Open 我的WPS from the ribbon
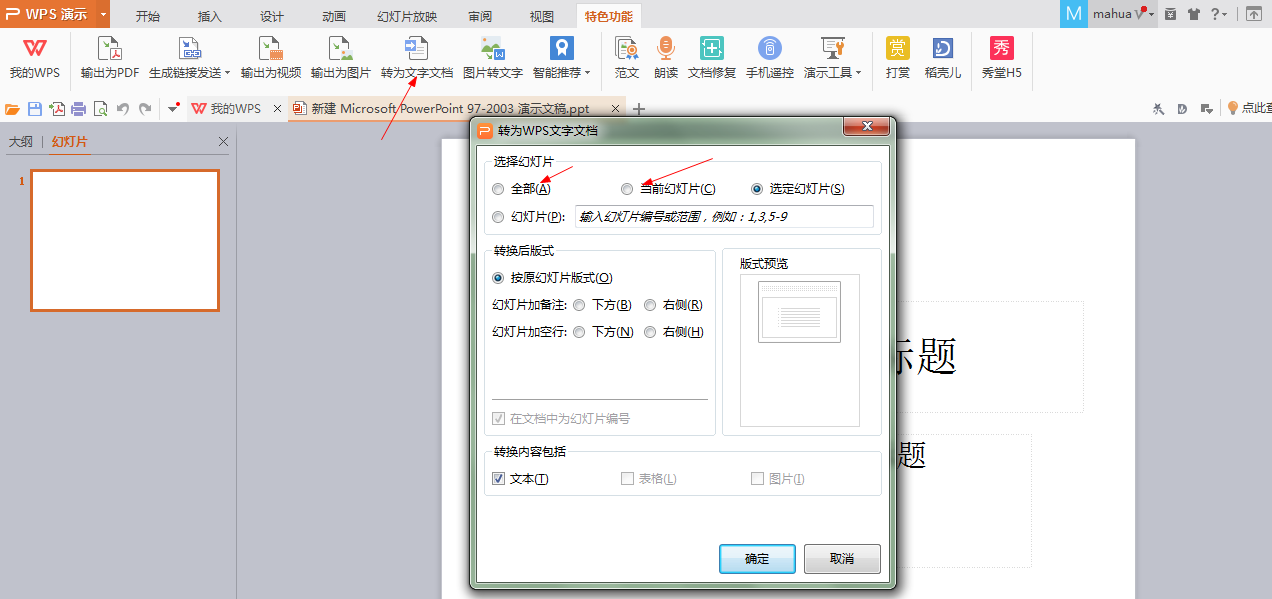Viewport: 1272px width, 599px height. 35,58
